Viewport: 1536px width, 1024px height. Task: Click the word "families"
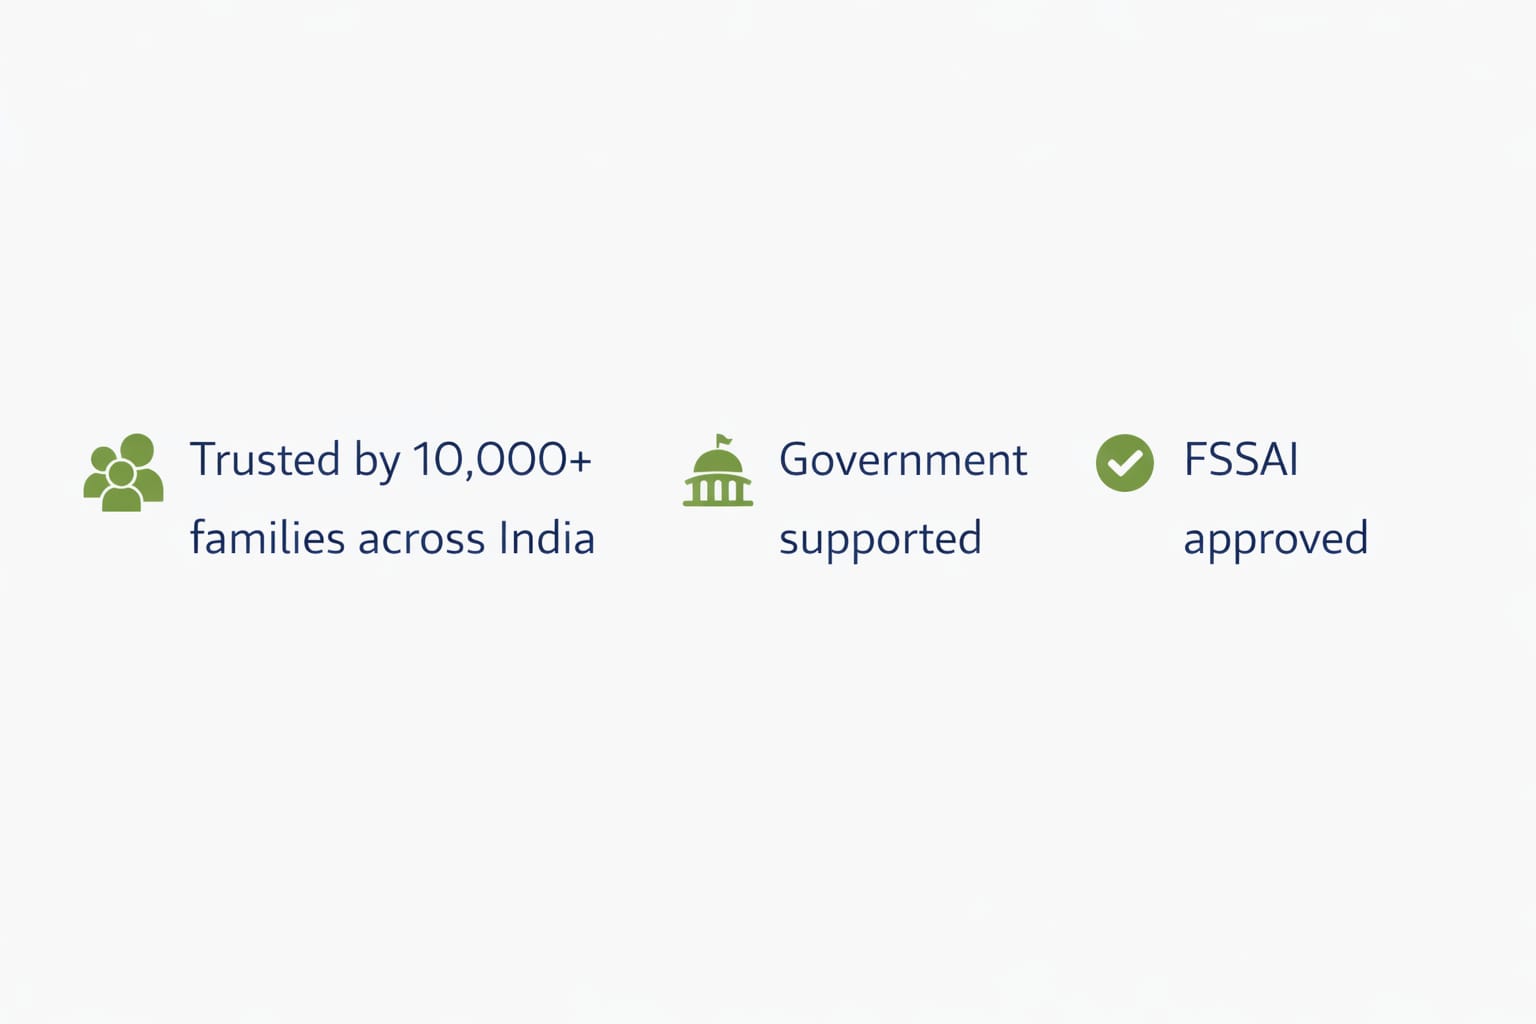267,538
